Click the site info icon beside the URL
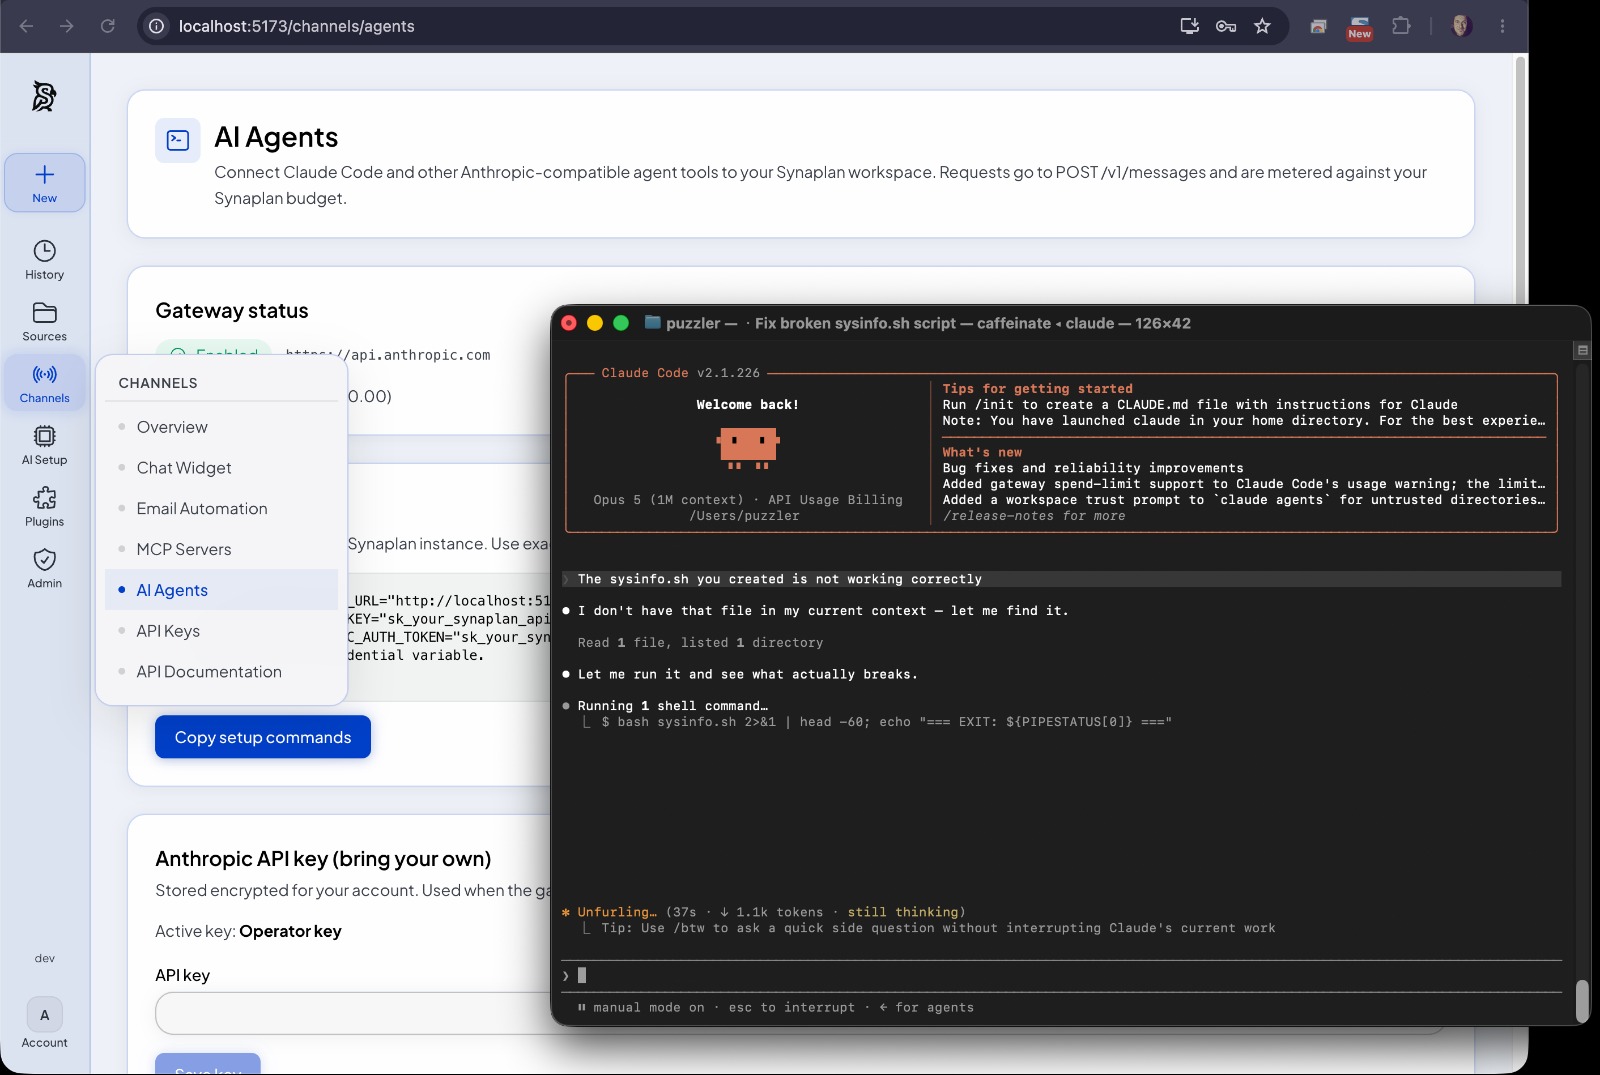This screenshot has width=1600, height=1075. coord(157,26)
